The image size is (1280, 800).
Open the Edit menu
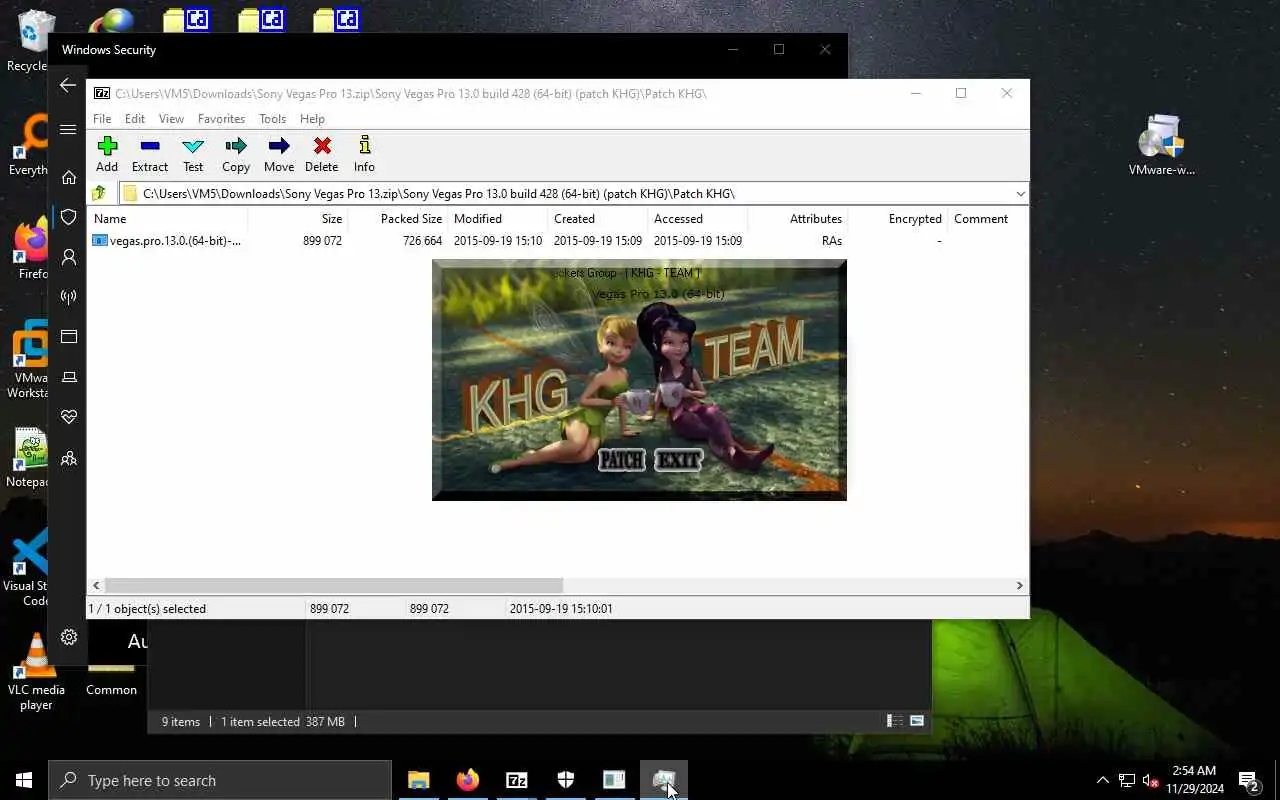135,119
